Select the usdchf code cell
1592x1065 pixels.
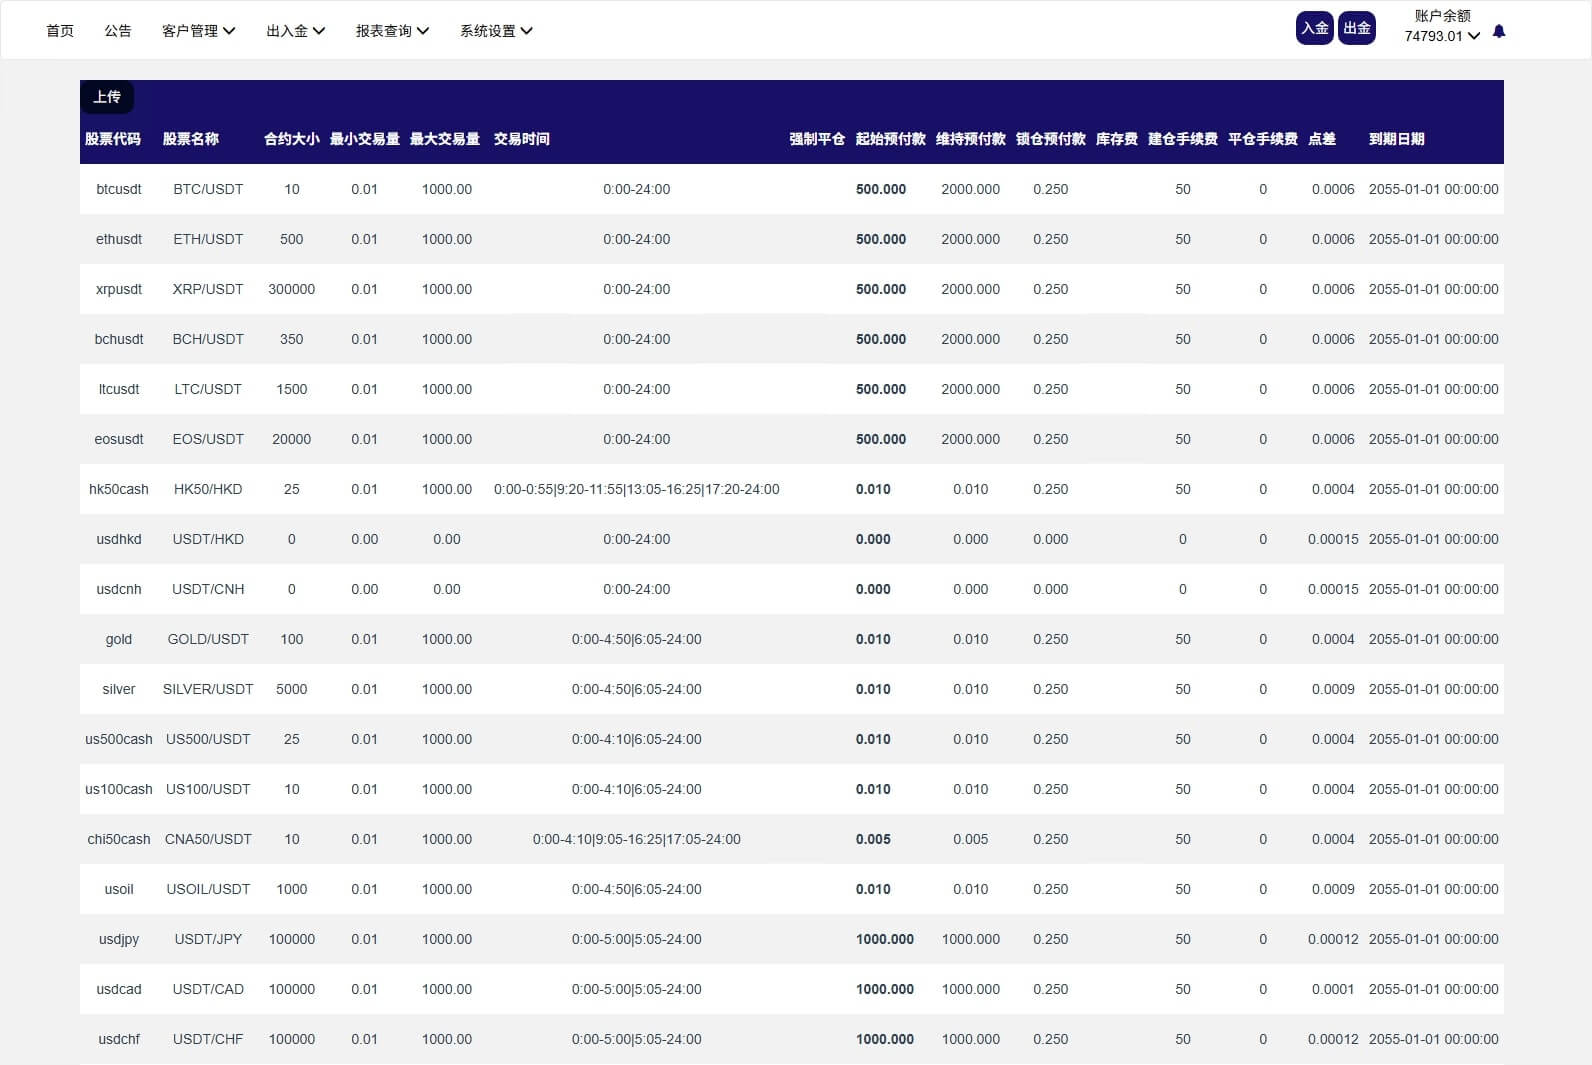point(119,1039)
